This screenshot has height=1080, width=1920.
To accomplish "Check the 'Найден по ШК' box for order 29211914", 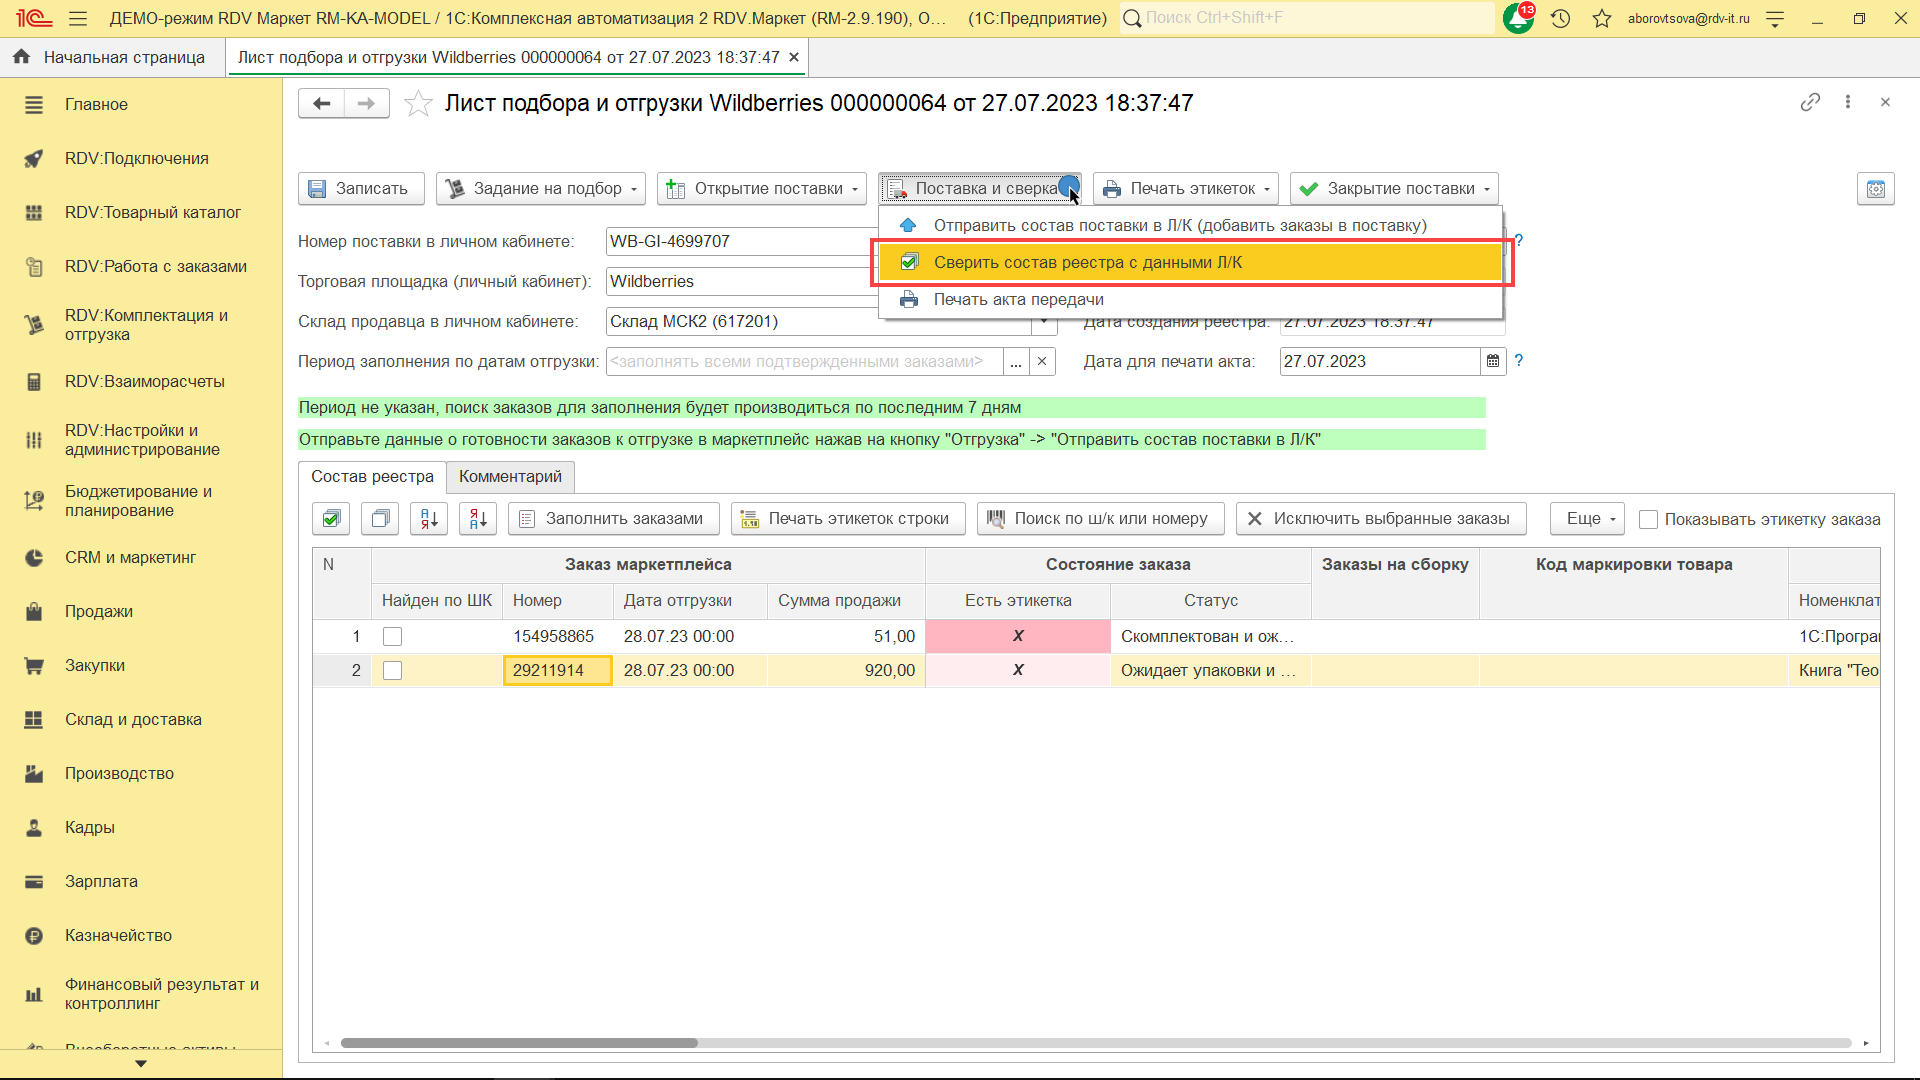I will pos(393,670).
